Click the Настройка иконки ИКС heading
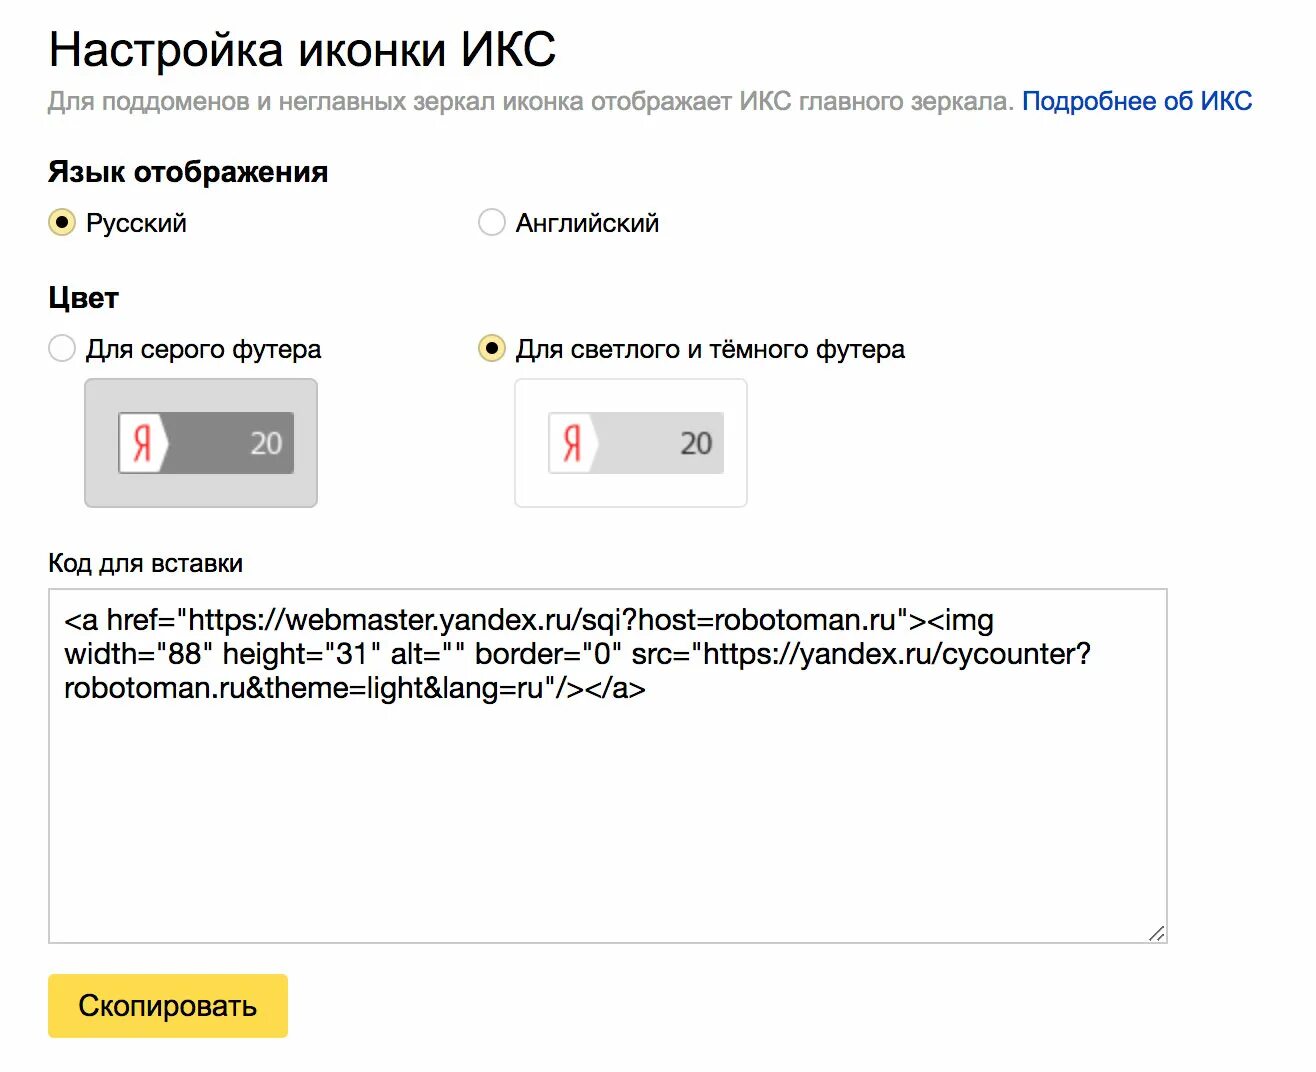 pos(302,50)
